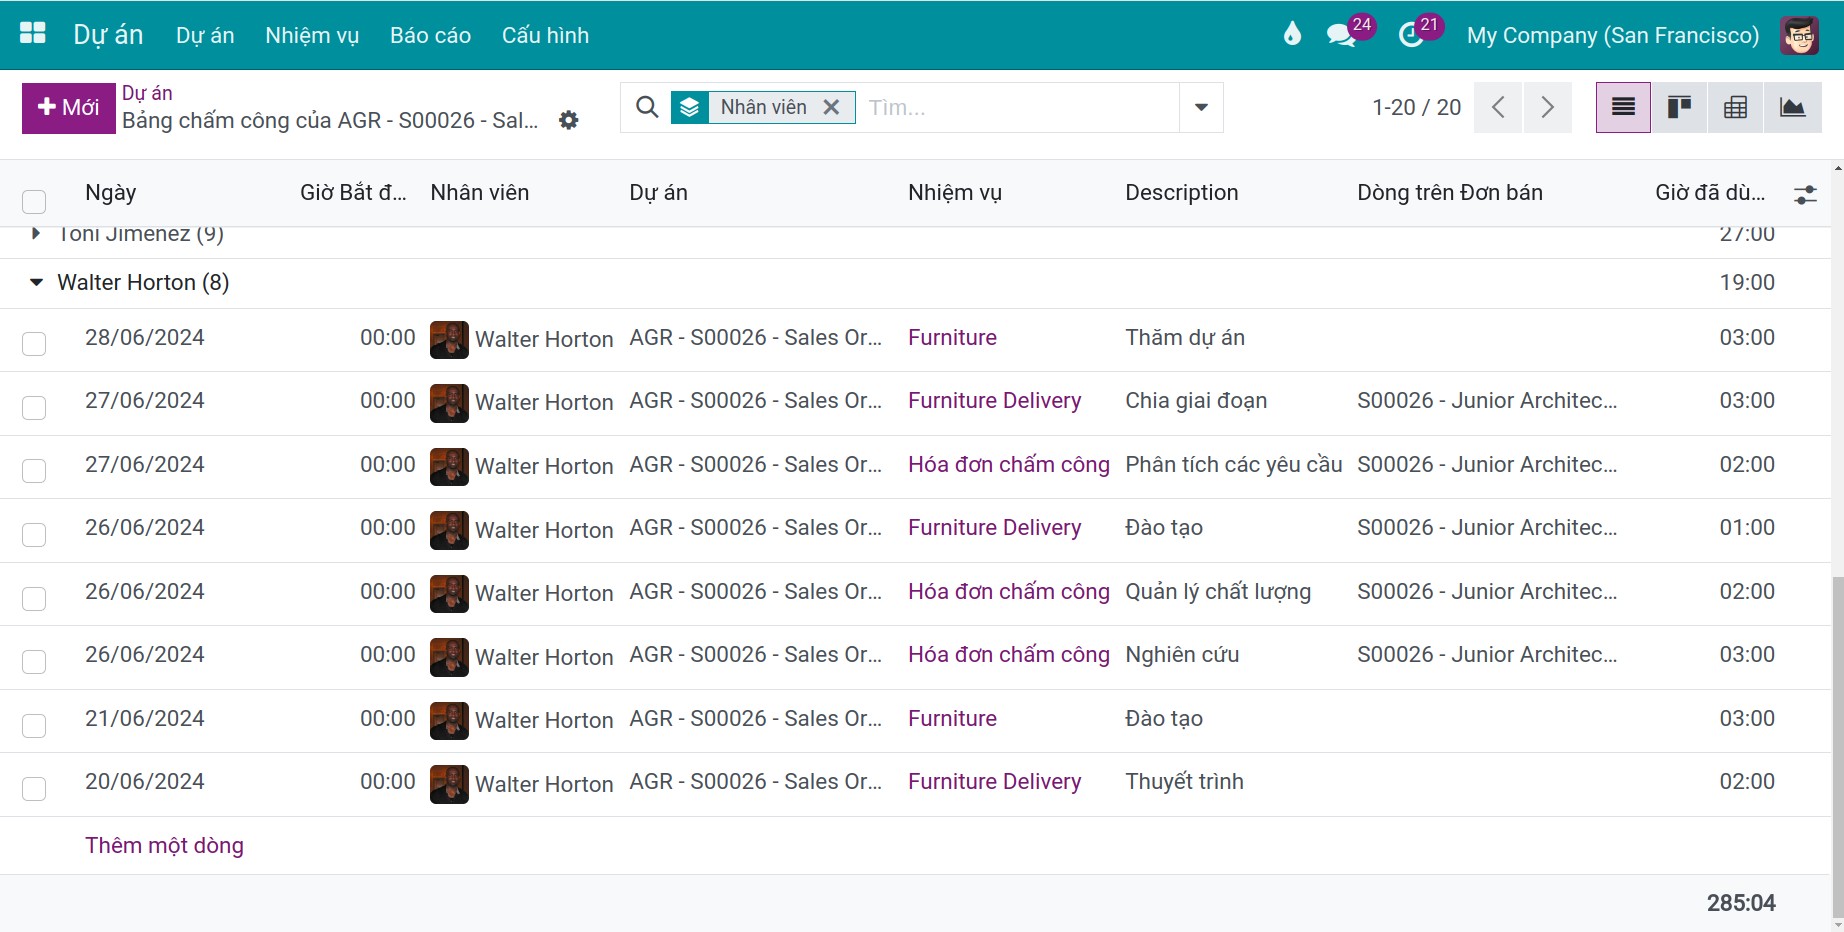The height and width of the screenshot is (932, 1844).
Task: Open the Cấu hình menu
Action: (545, 35)
